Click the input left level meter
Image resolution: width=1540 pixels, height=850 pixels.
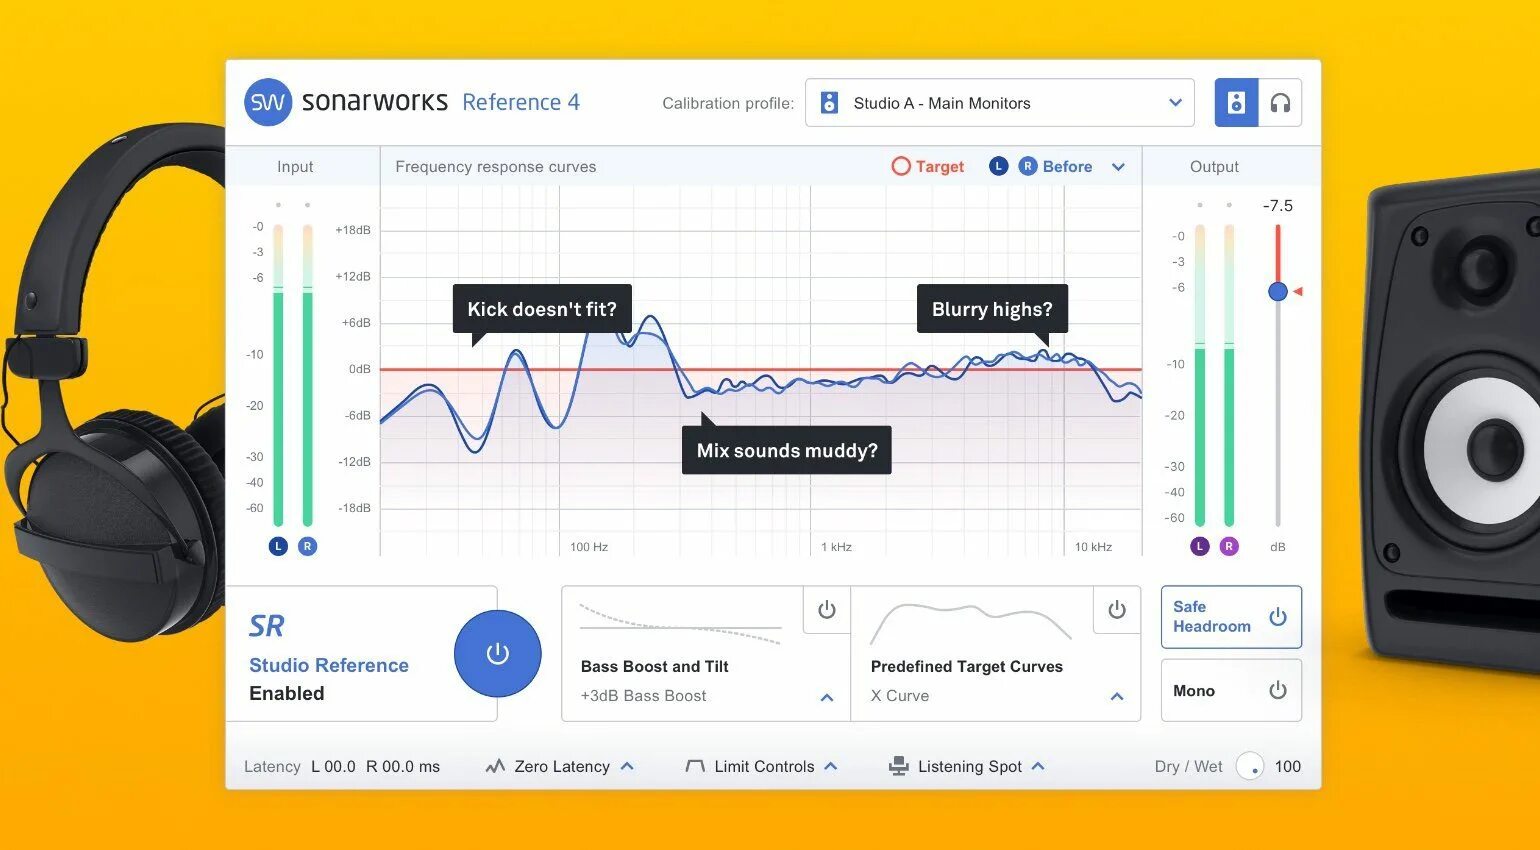(278, 375)
